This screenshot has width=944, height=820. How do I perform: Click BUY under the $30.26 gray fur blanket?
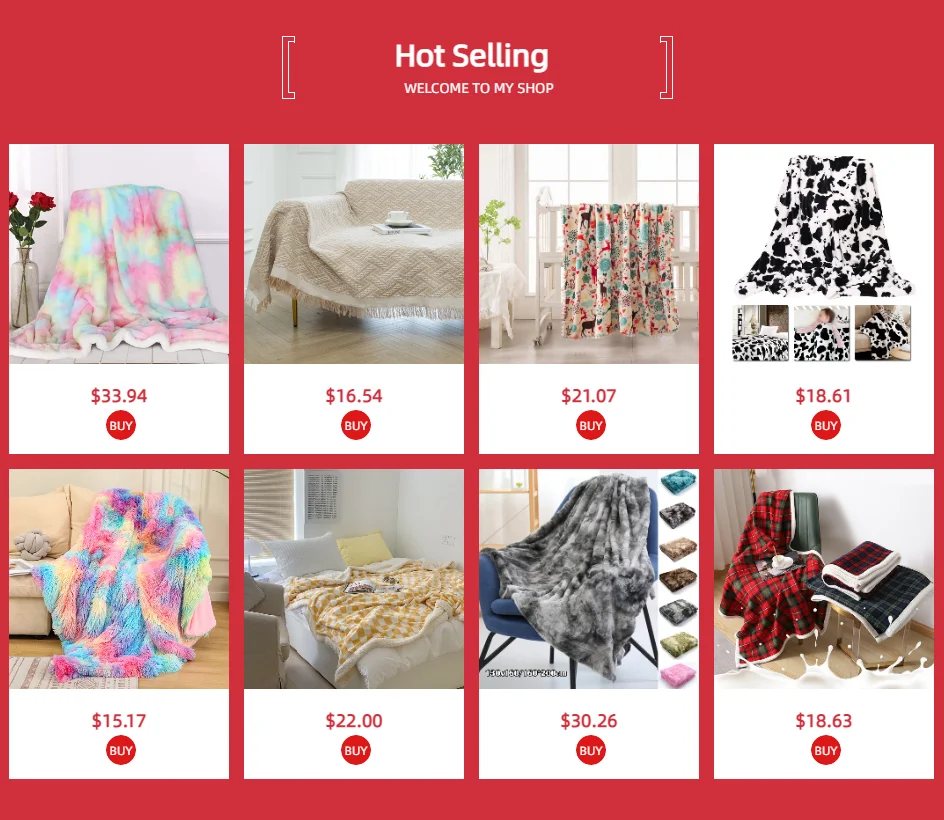point(590,751)
